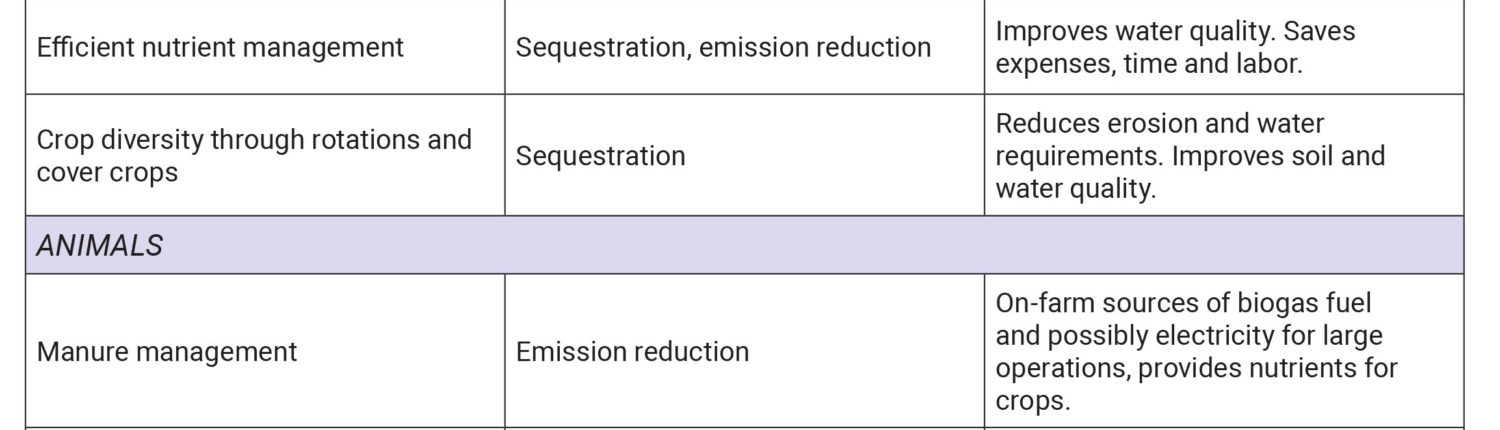
Task: Select the 'Sequestration, emission reduction' cell
Action: [x=723, y=47]
